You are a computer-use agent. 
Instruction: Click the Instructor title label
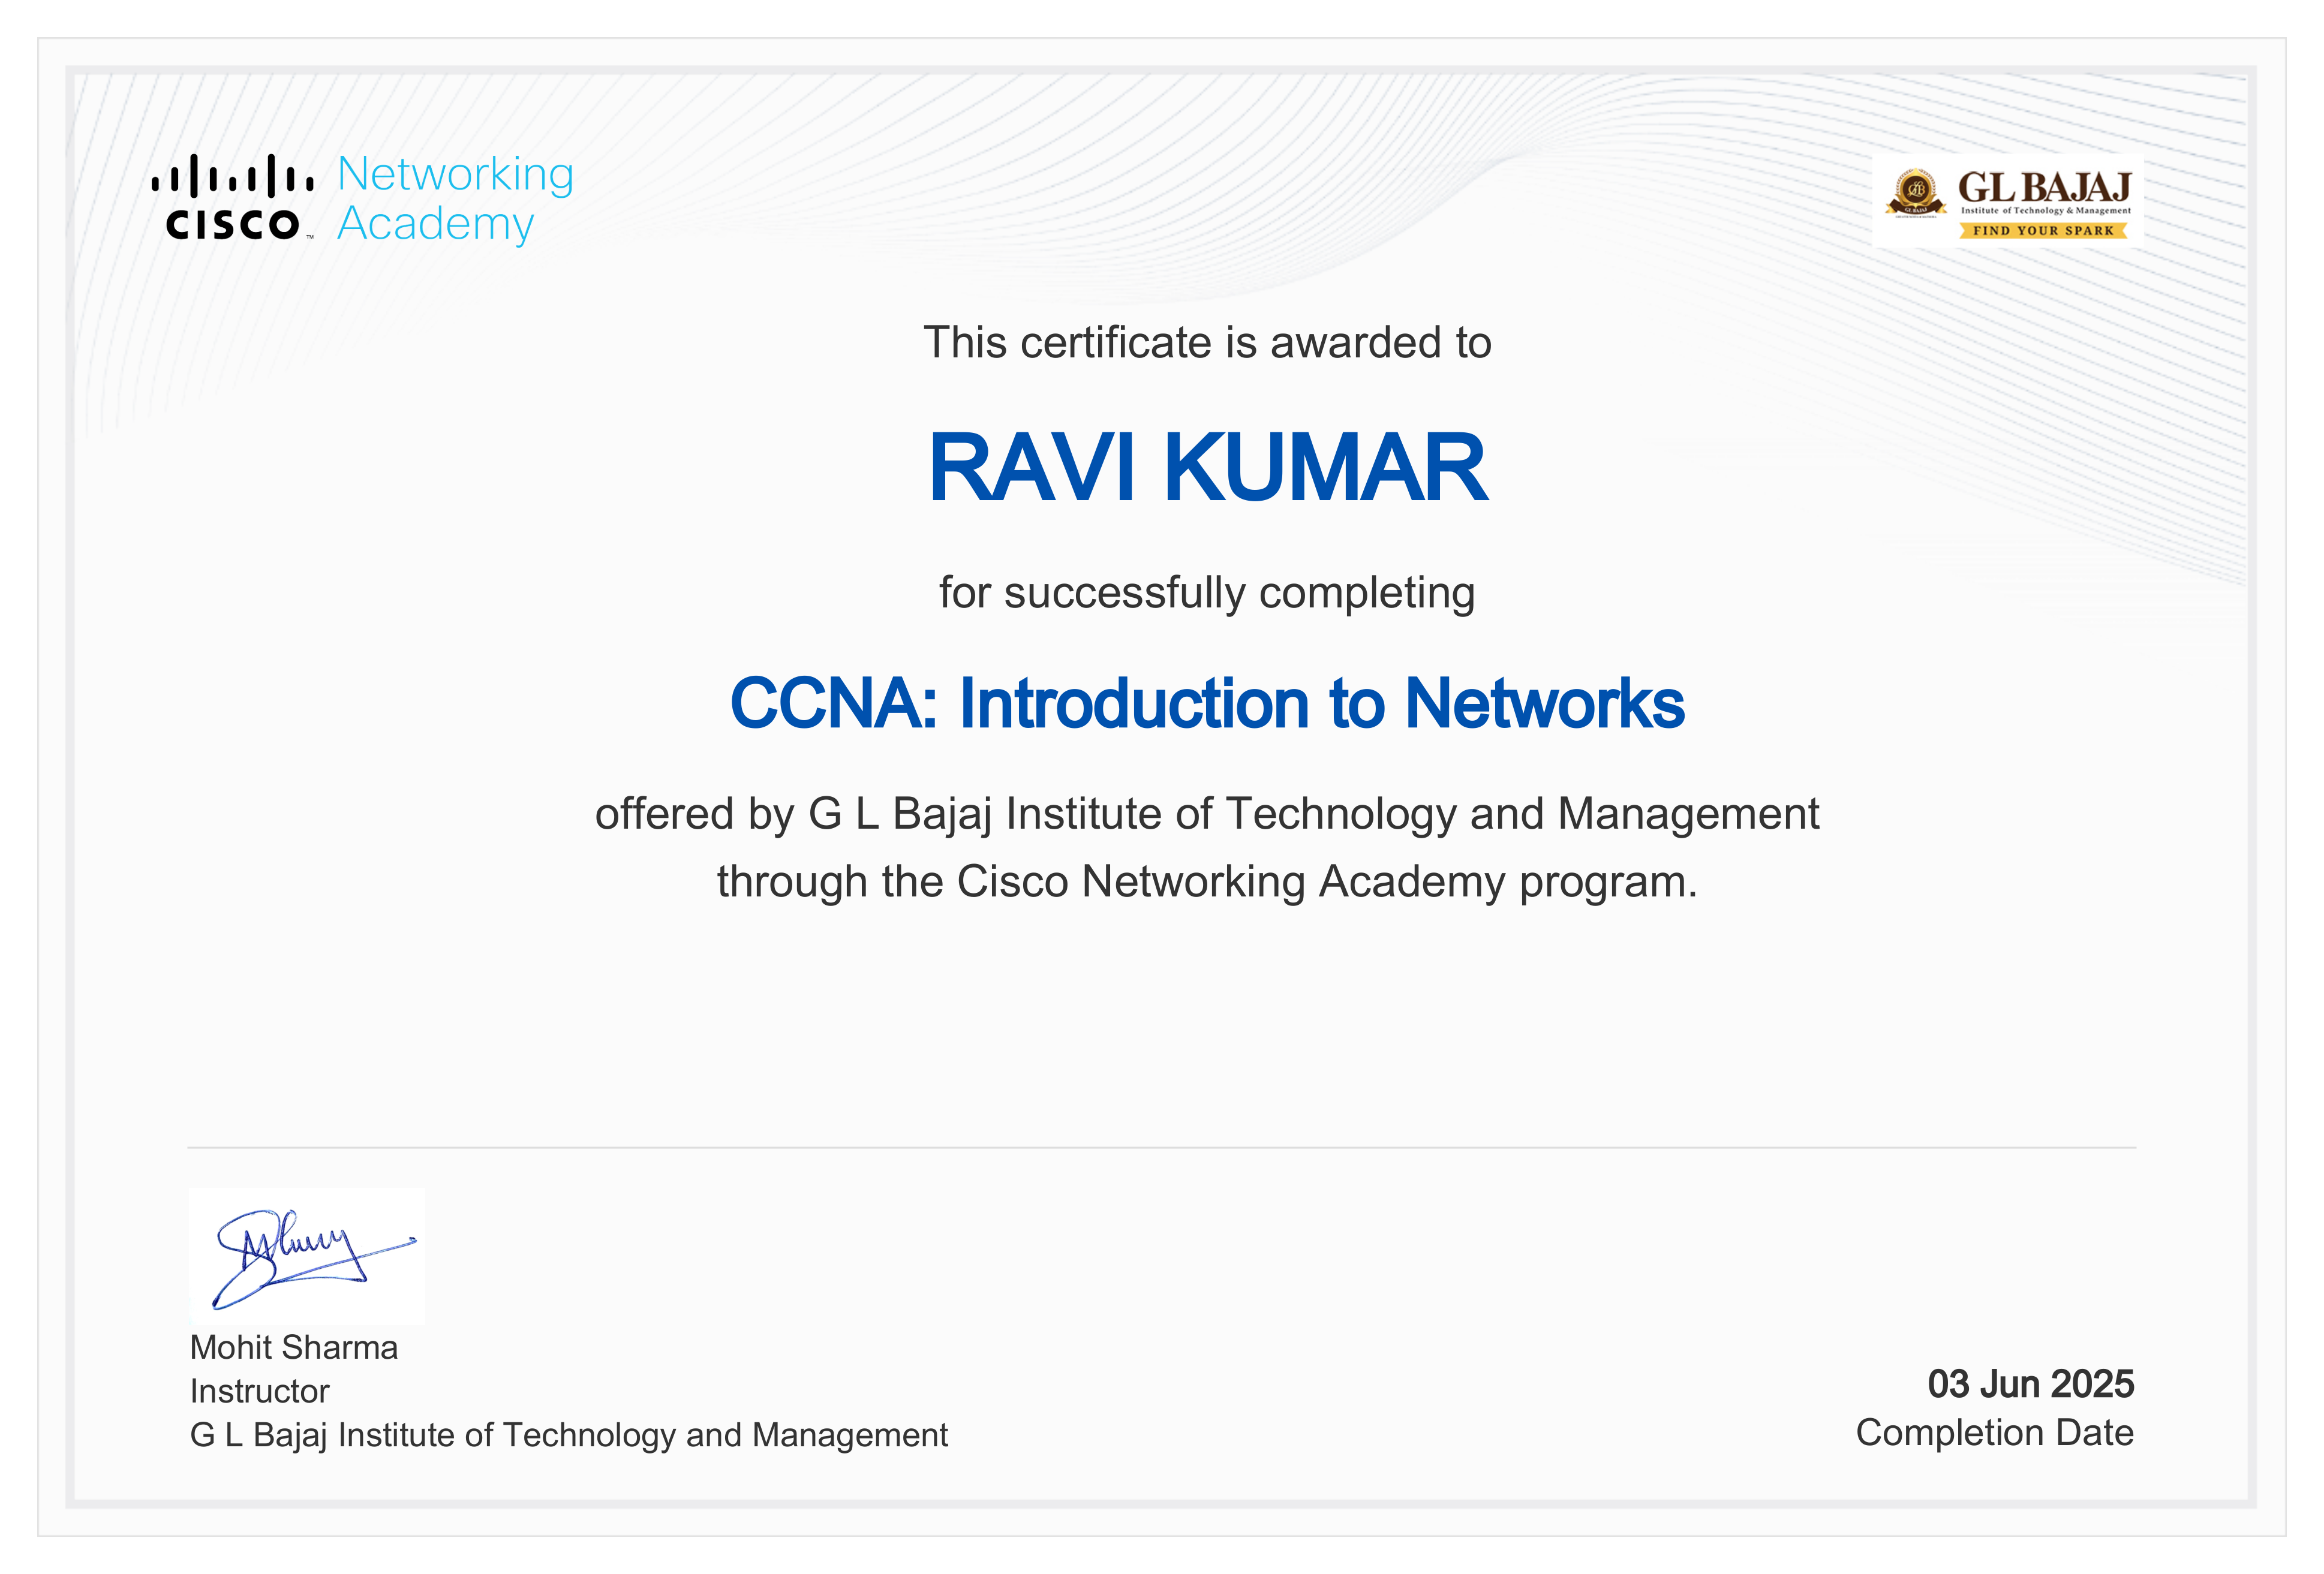click(259, 1391)
